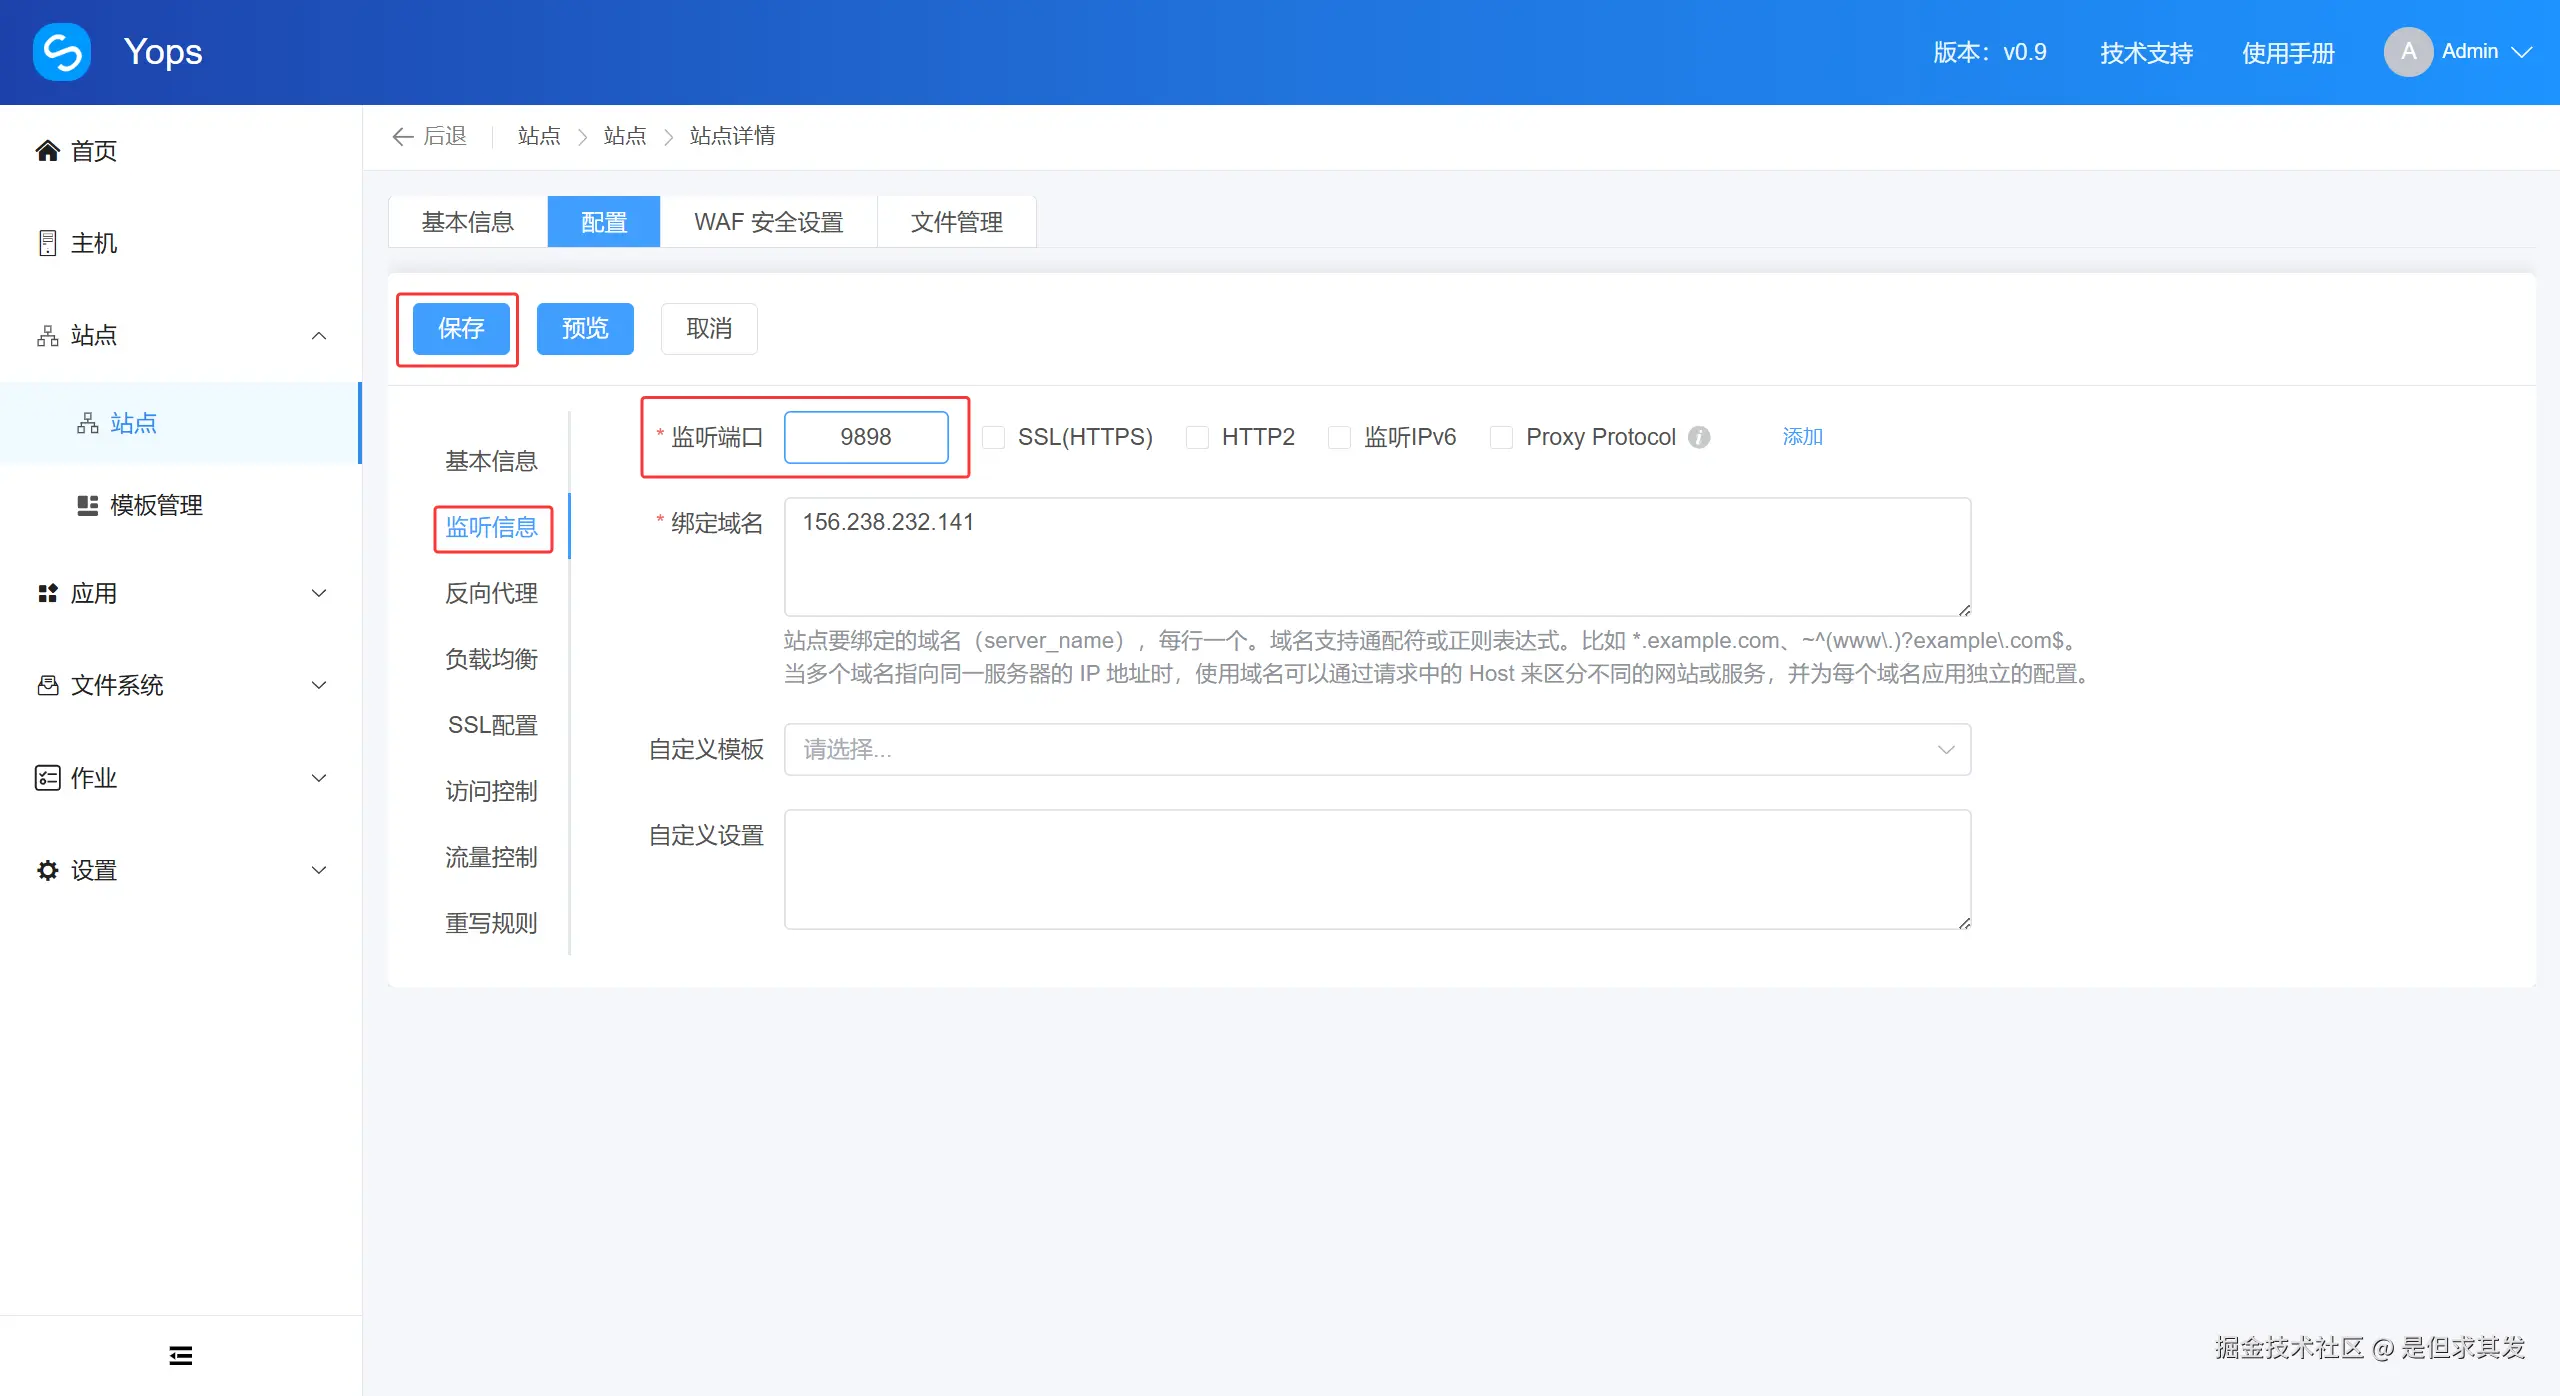Click the sidebar collapse icon at the bottom
The height and width of the screenshot is (1396, 2560).
(x=180, y=1355)
